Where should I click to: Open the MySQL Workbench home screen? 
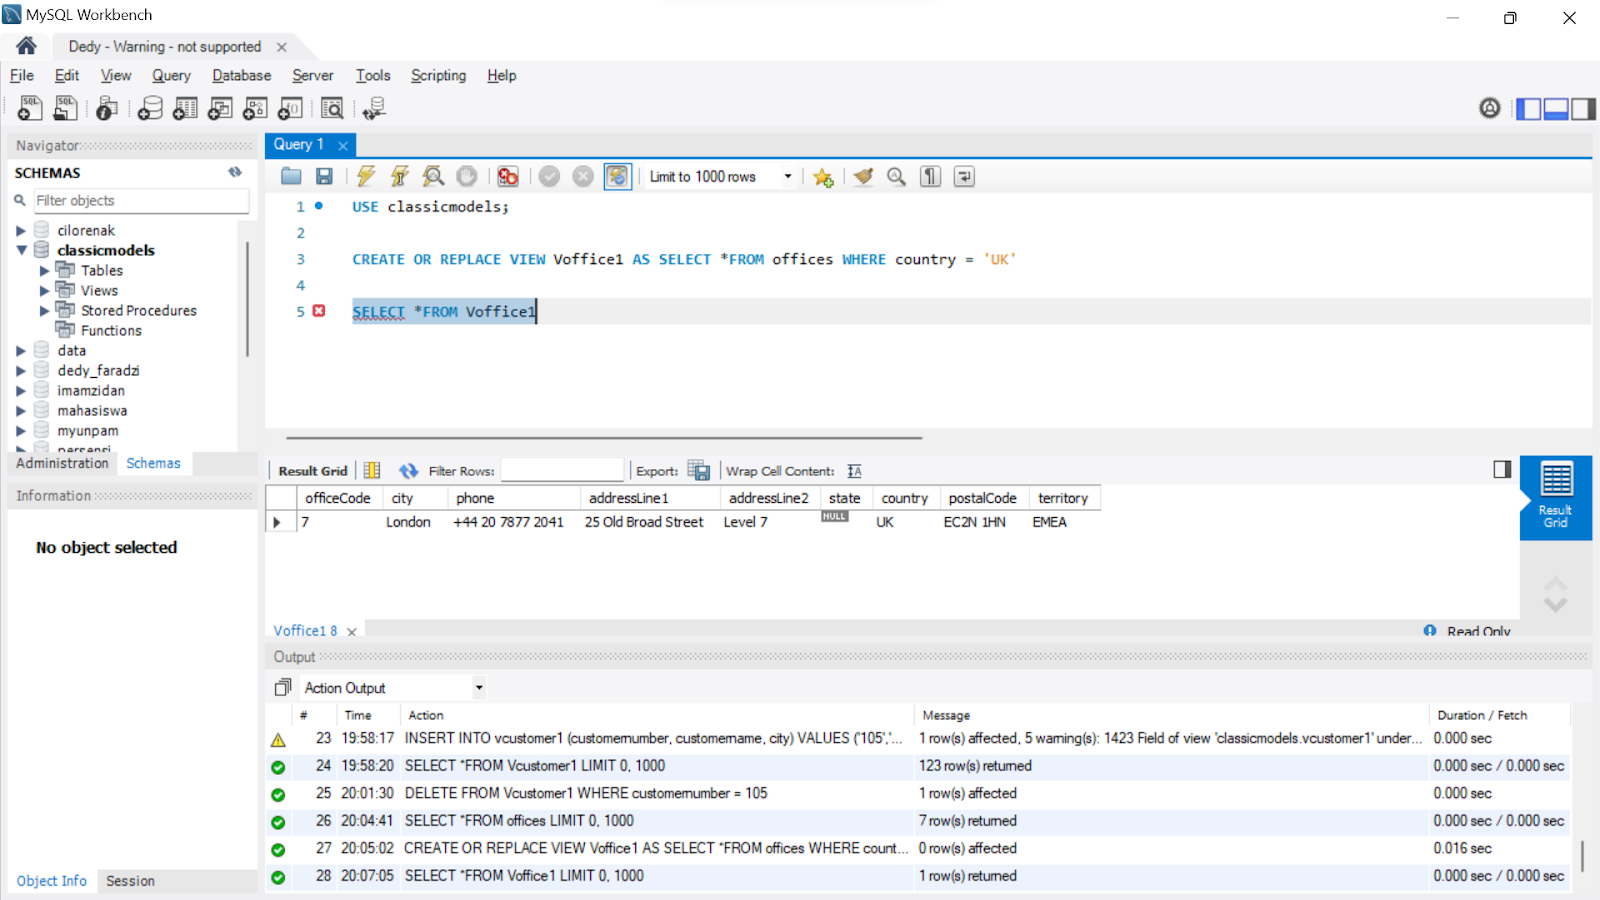[26, 46]
